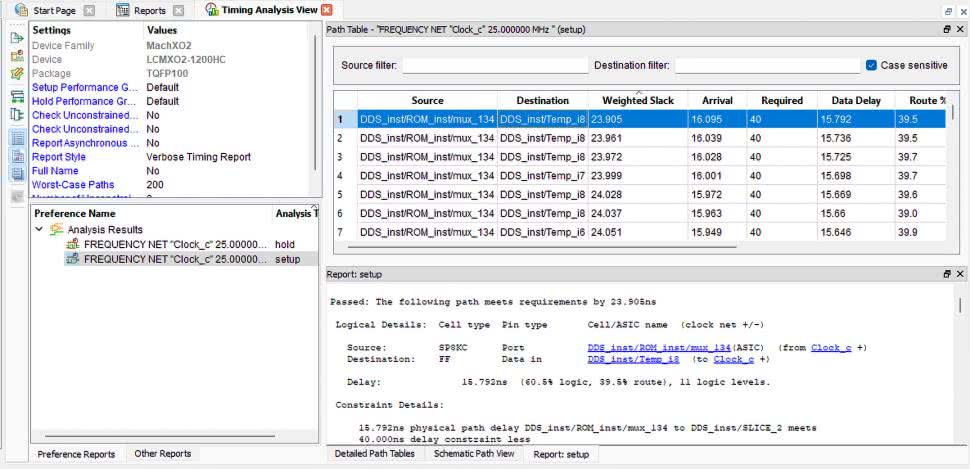The width and height of the screenshot is (970, 469).
Task: Click the topmost highlighted report icon in left toolbar
Action: (17, 138)
